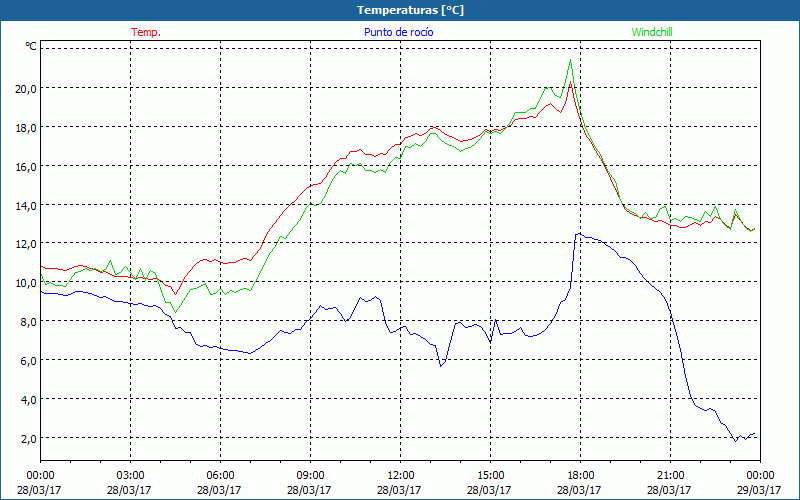
Task: Select the blue 'Punto de rocío' legend label
Action: (x=398, y=32)
